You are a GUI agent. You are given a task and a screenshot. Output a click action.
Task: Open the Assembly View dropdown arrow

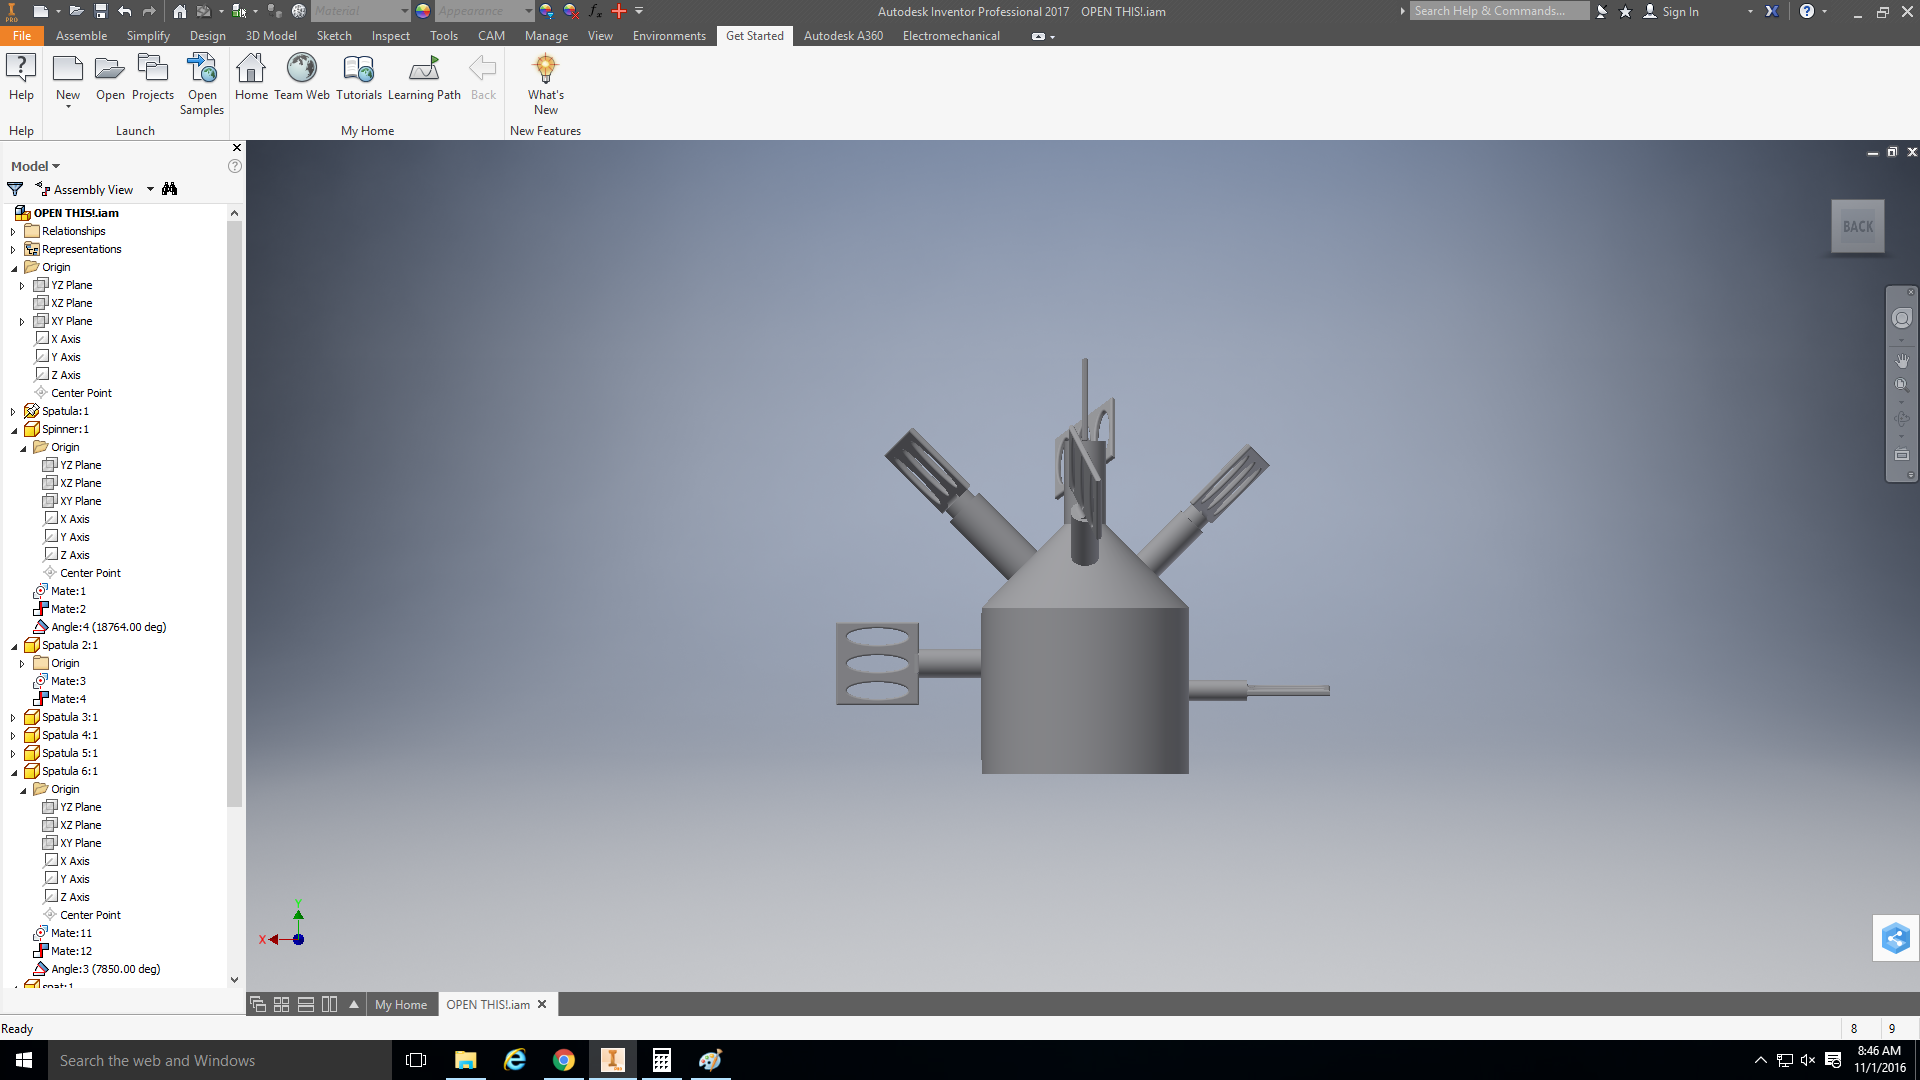(x=151, y=189)
